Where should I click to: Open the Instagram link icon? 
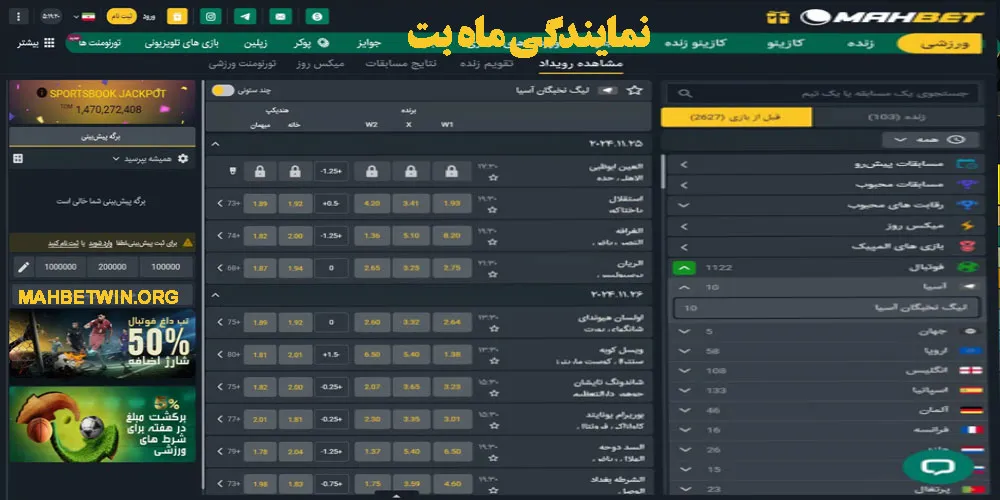point(210,16)
